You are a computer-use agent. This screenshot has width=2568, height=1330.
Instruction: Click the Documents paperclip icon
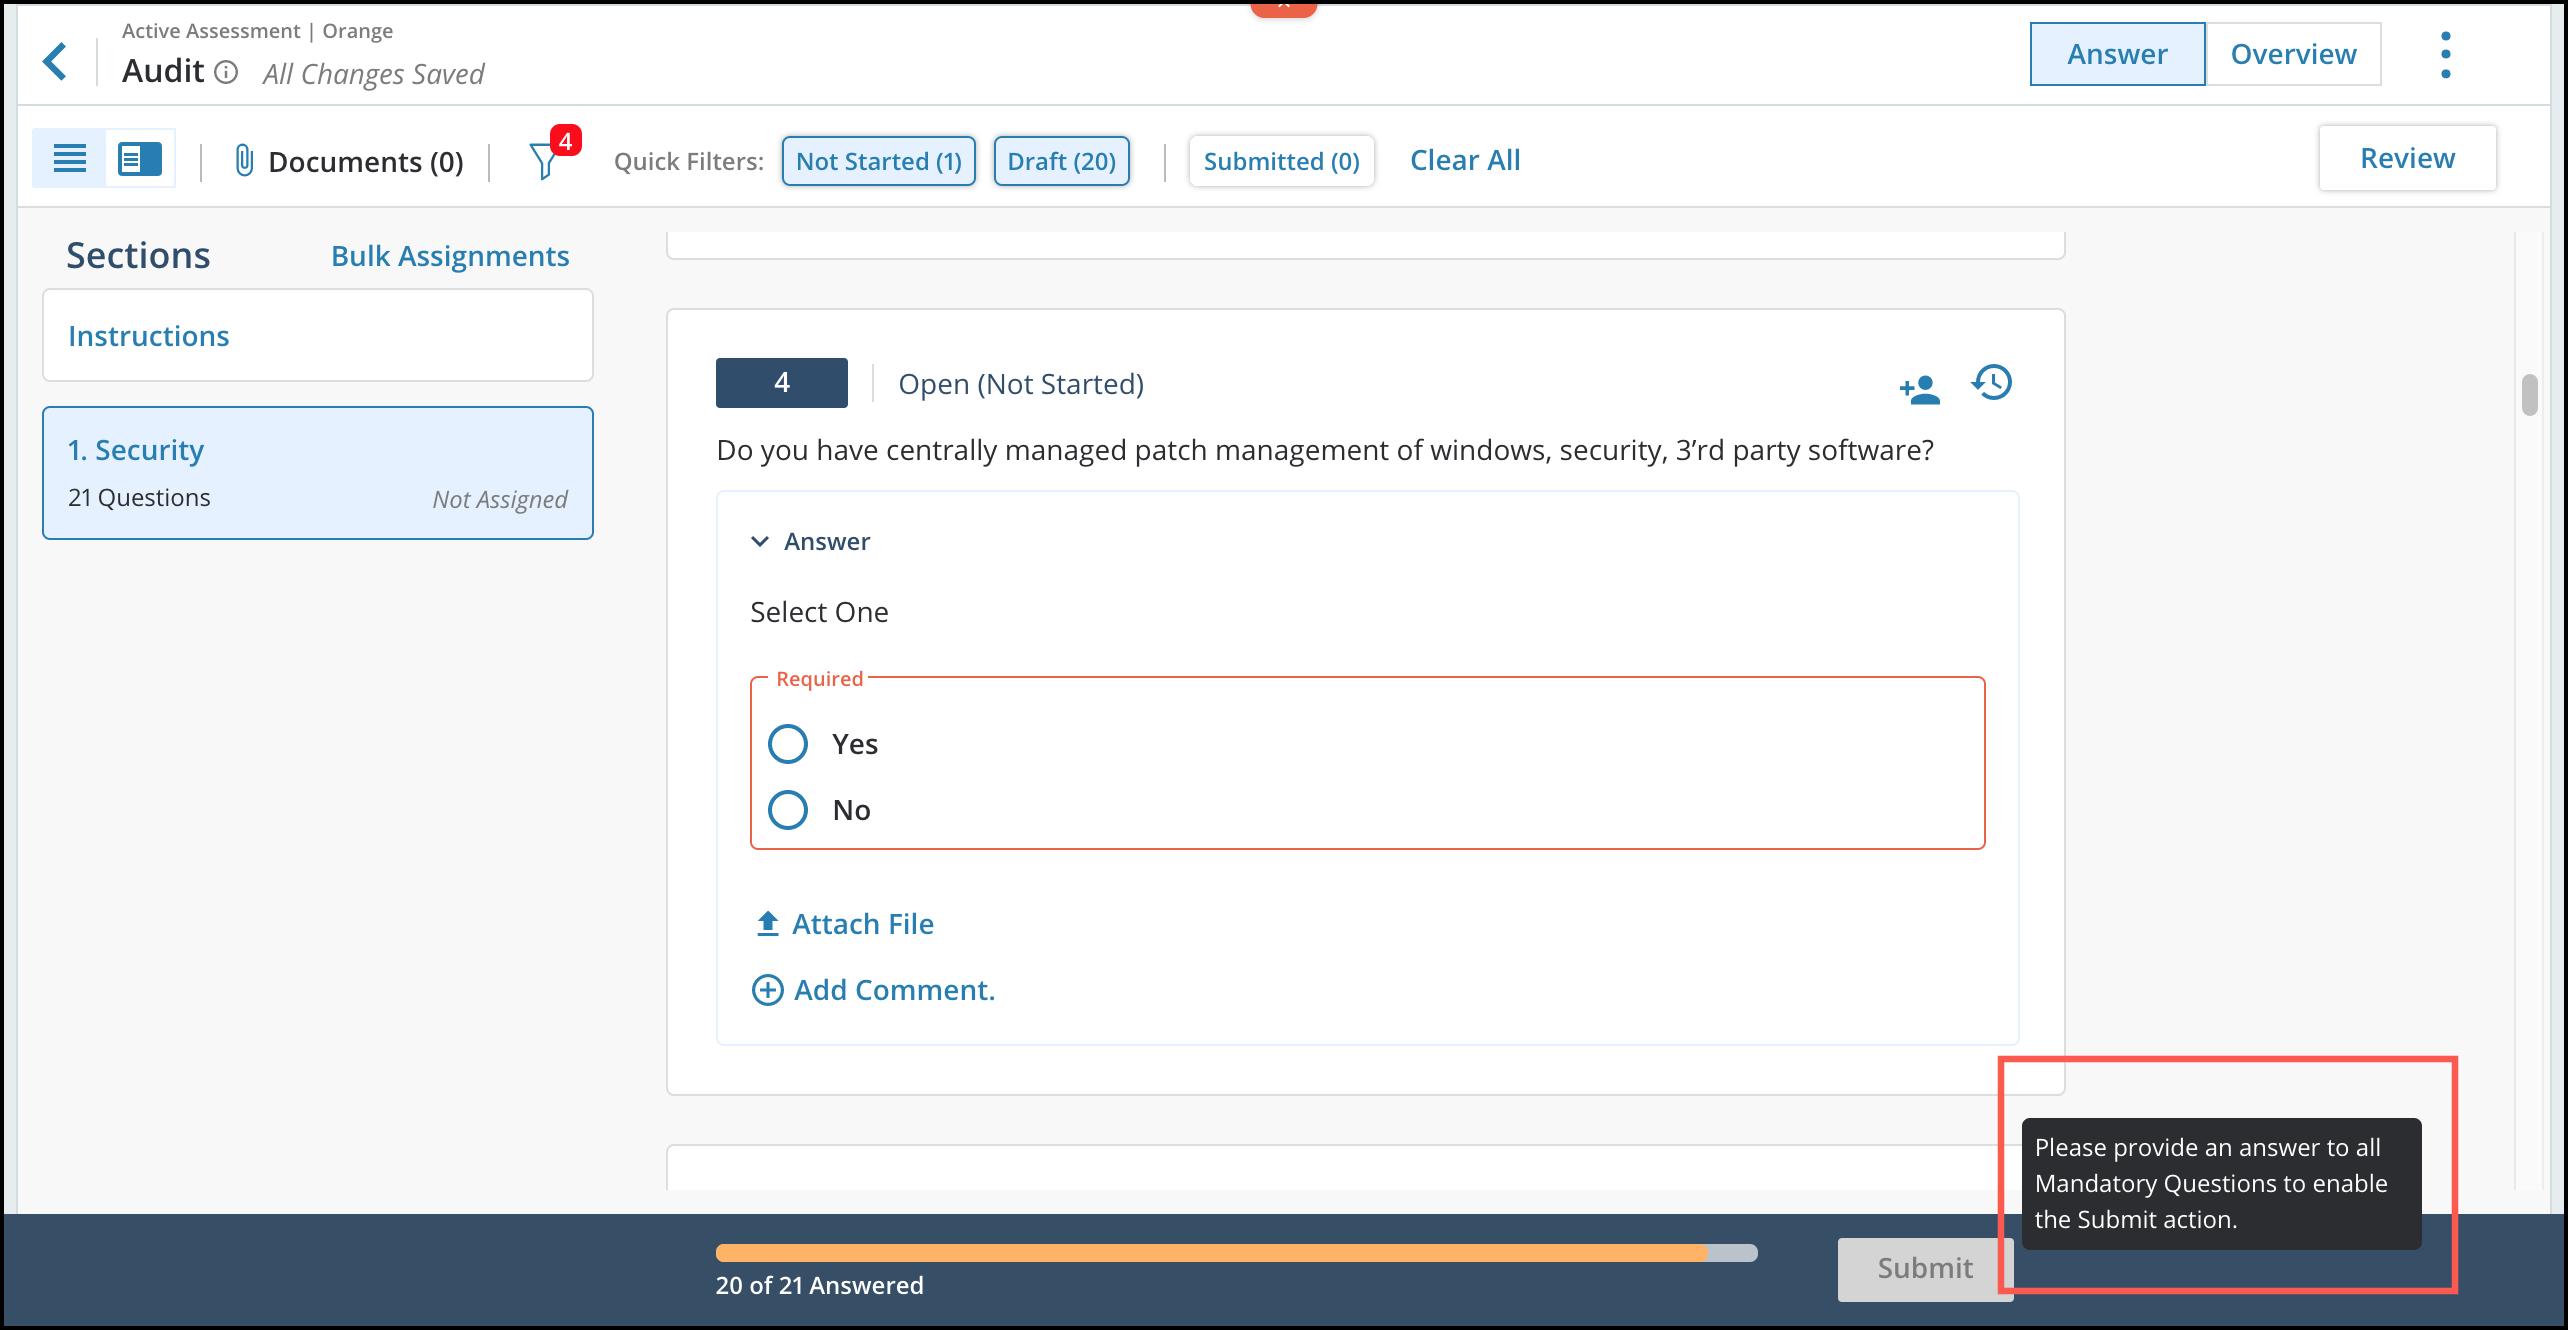(x=243, y=160)
